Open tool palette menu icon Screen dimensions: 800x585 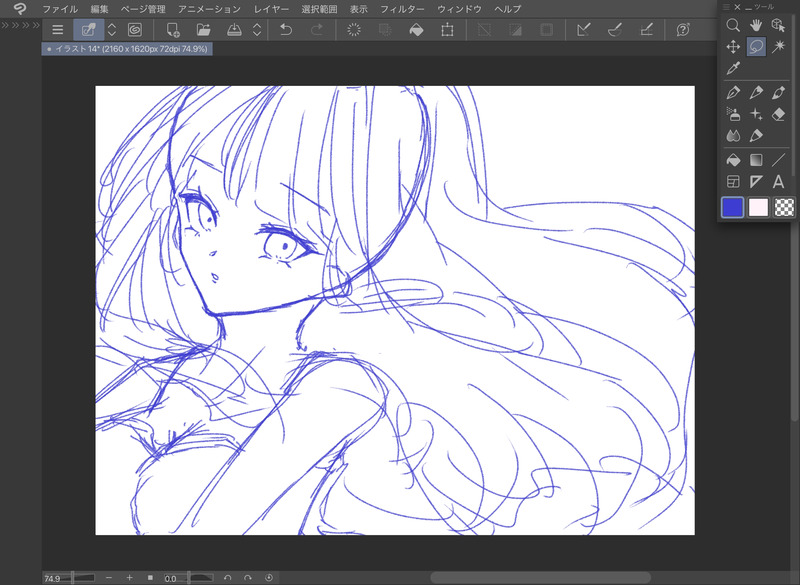pyautogui.click(x=726, y=7)
